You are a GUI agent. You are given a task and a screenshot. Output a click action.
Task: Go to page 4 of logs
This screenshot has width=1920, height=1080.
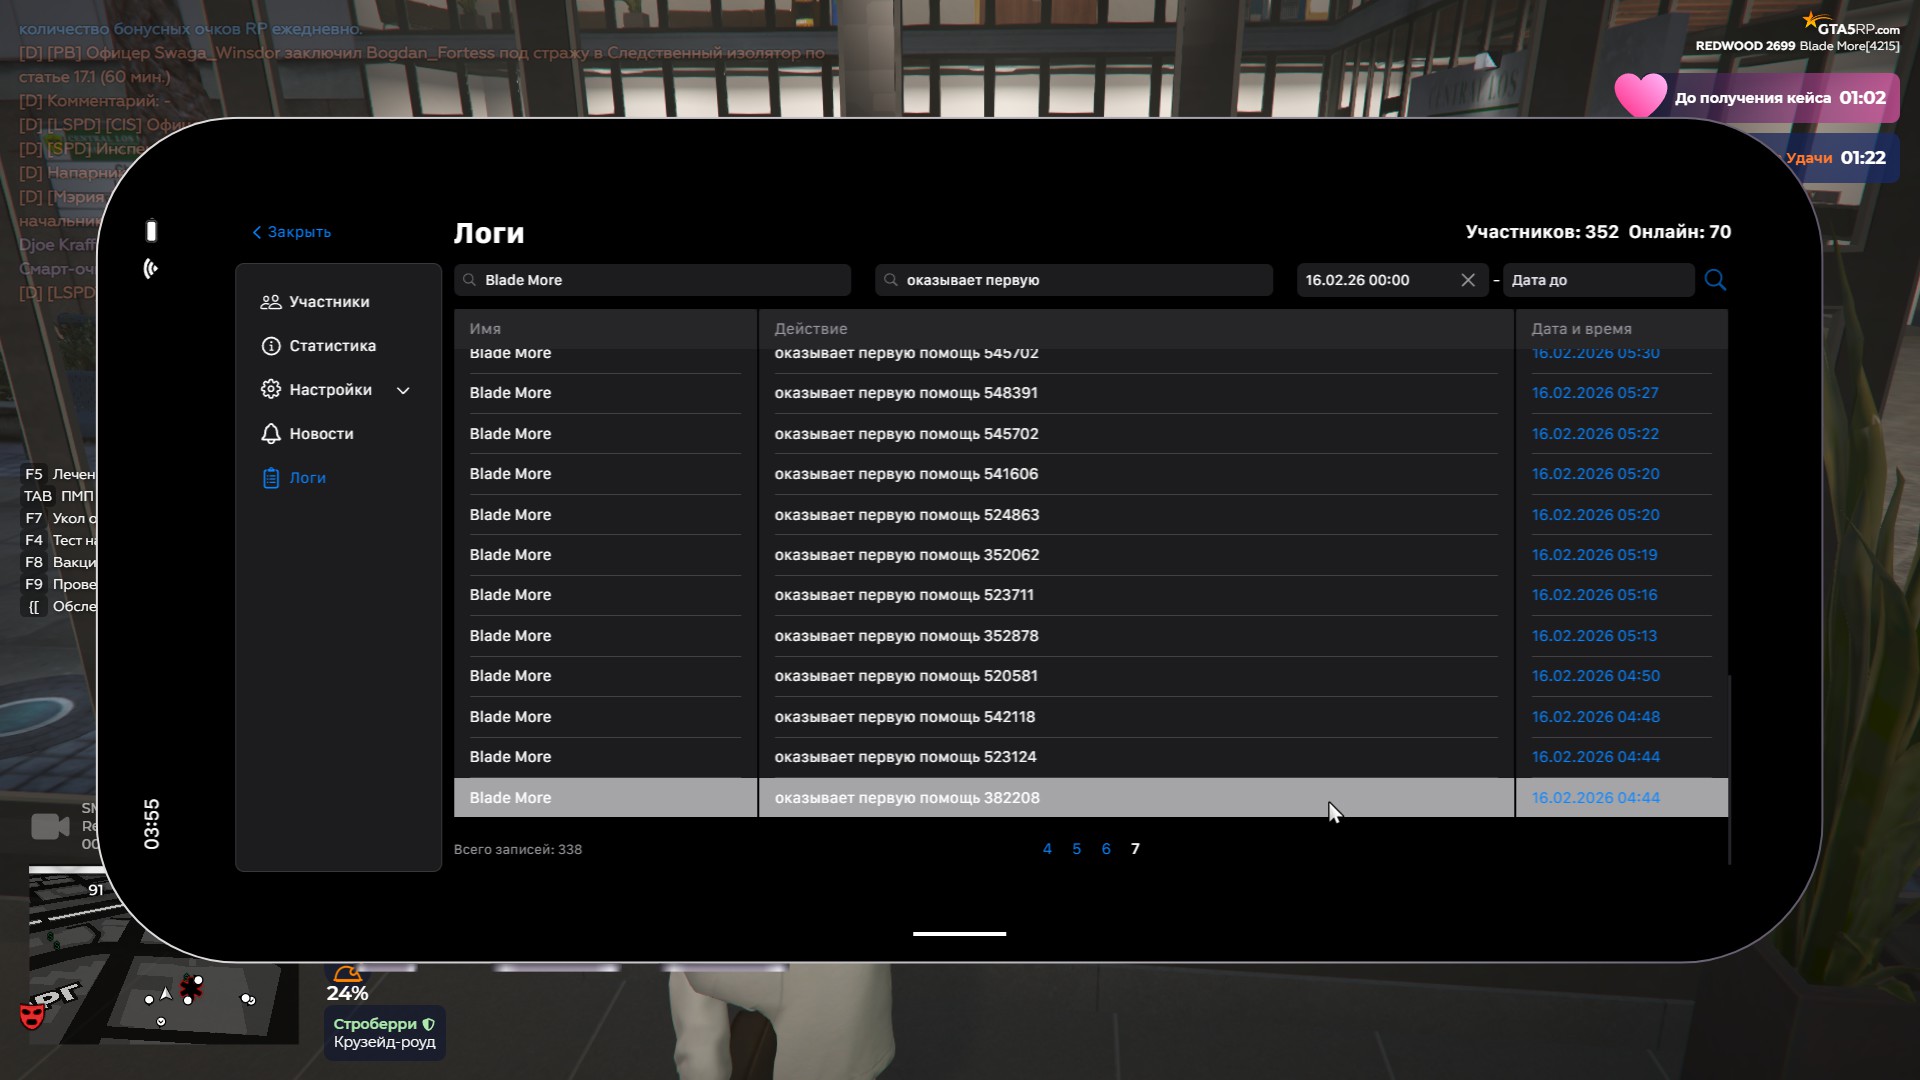[x=1047, y=849]
